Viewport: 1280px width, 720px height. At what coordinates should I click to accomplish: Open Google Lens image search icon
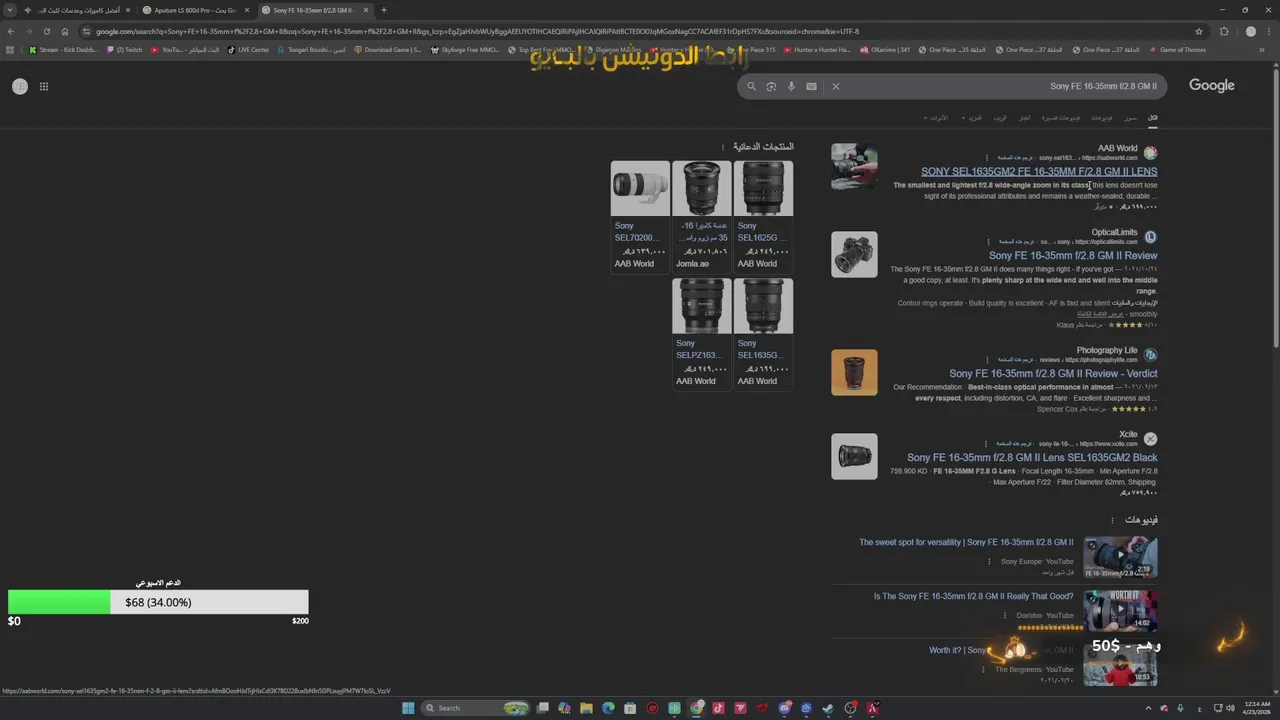pos(771,86)
